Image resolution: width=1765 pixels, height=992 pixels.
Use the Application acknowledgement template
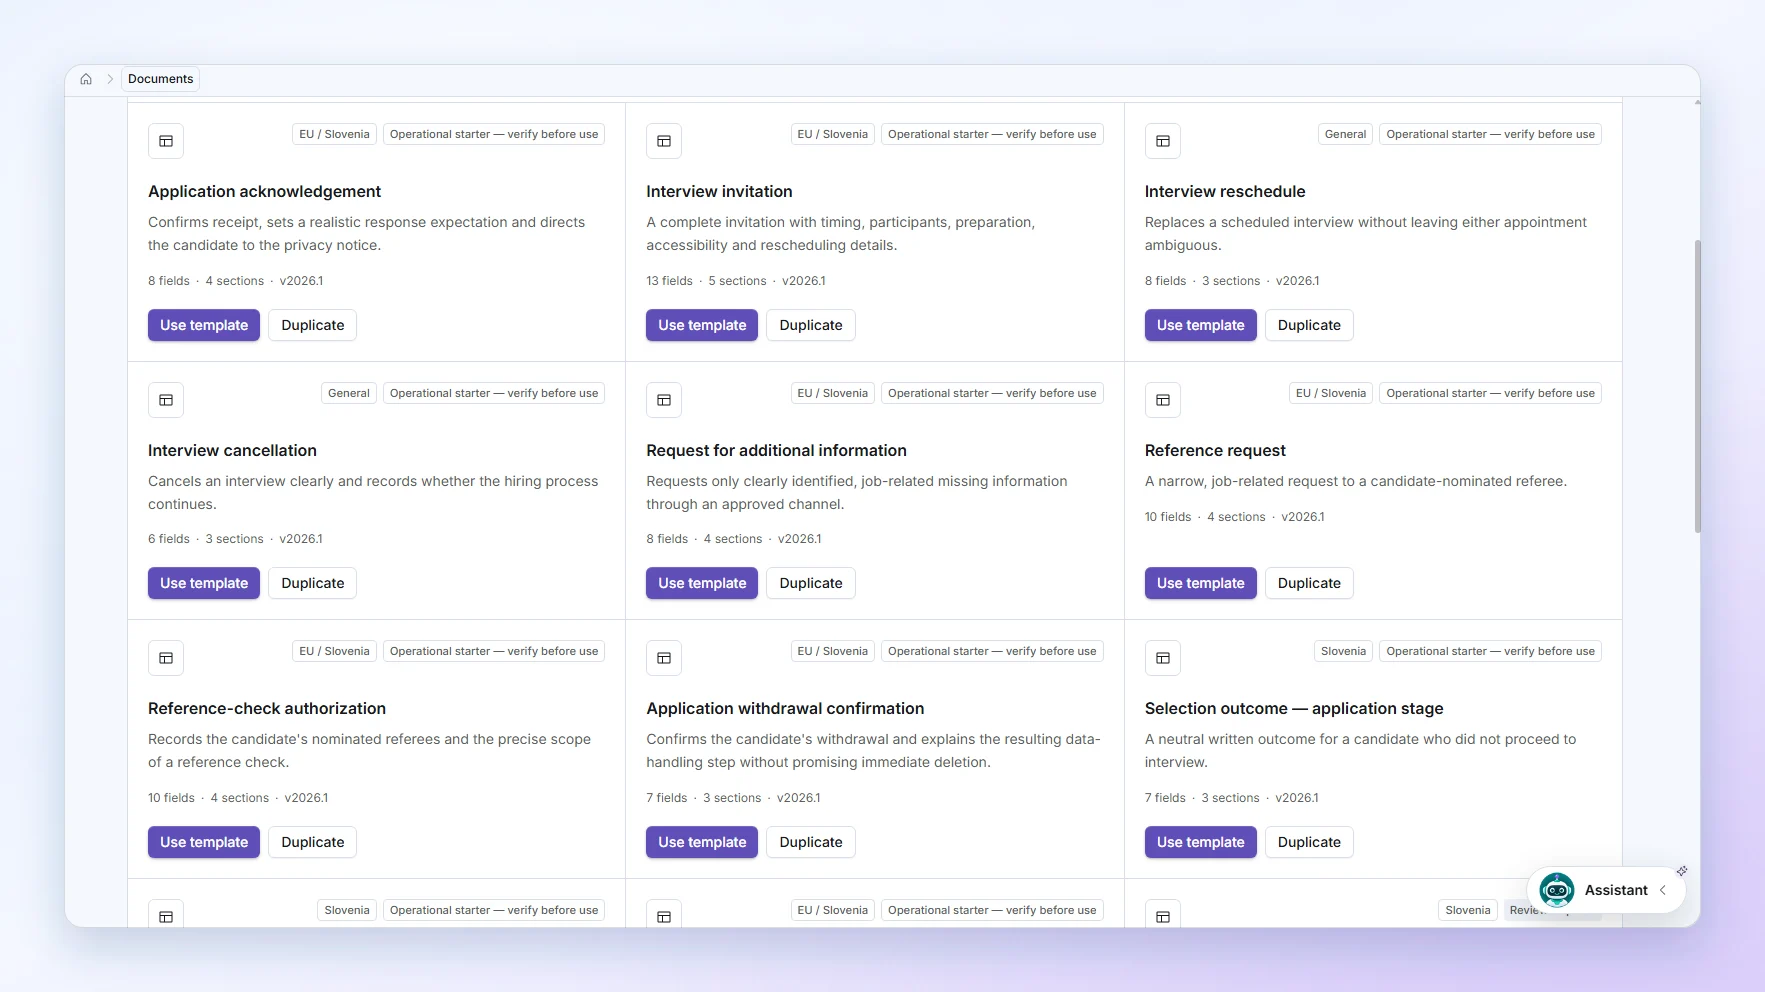tap(204, 325)
